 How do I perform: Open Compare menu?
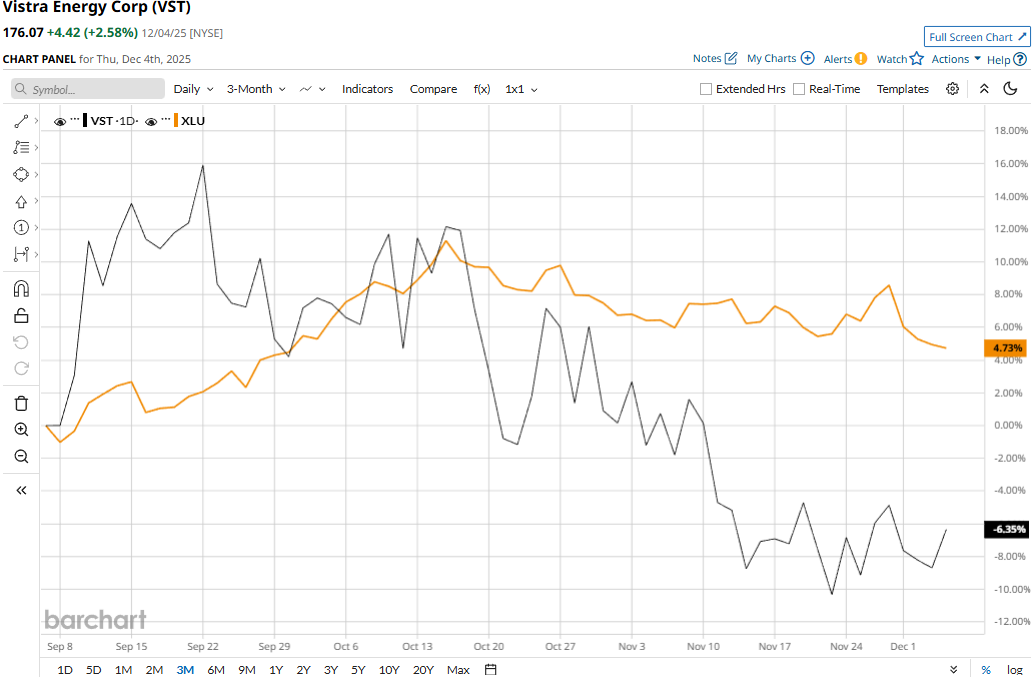pos(433,89)
